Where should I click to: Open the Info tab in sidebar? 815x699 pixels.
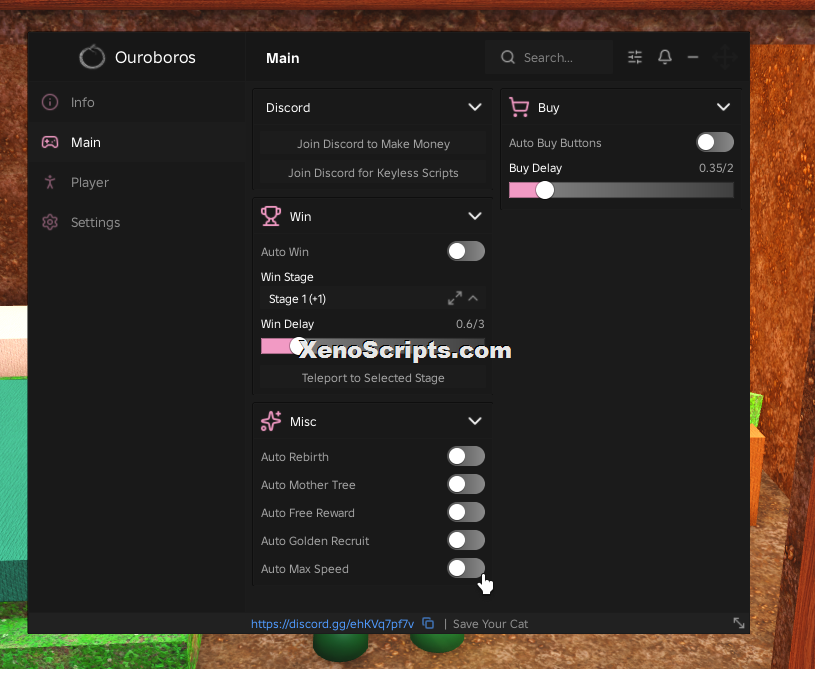coord(136,102)
